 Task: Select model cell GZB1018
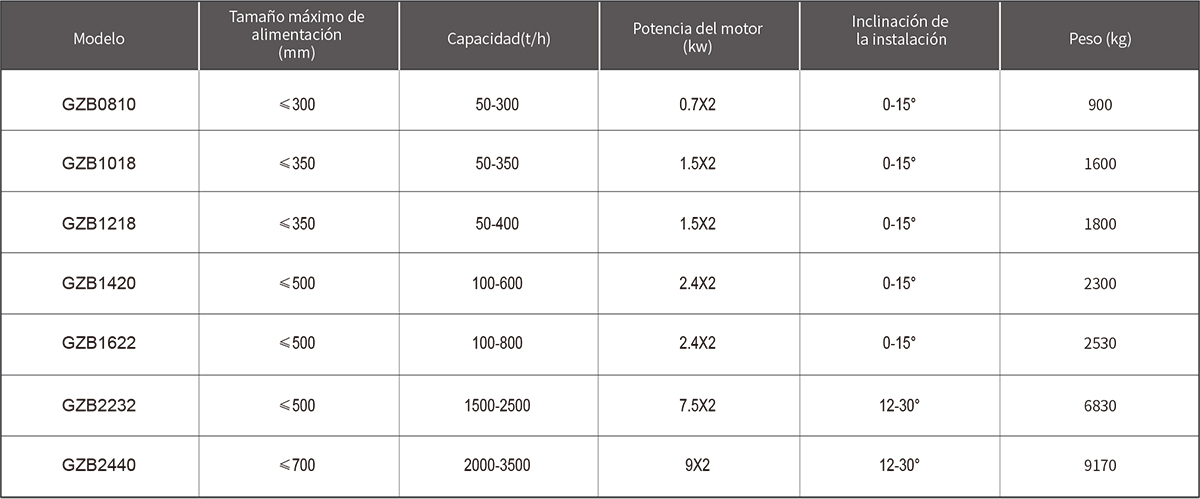tap(99, 163)
